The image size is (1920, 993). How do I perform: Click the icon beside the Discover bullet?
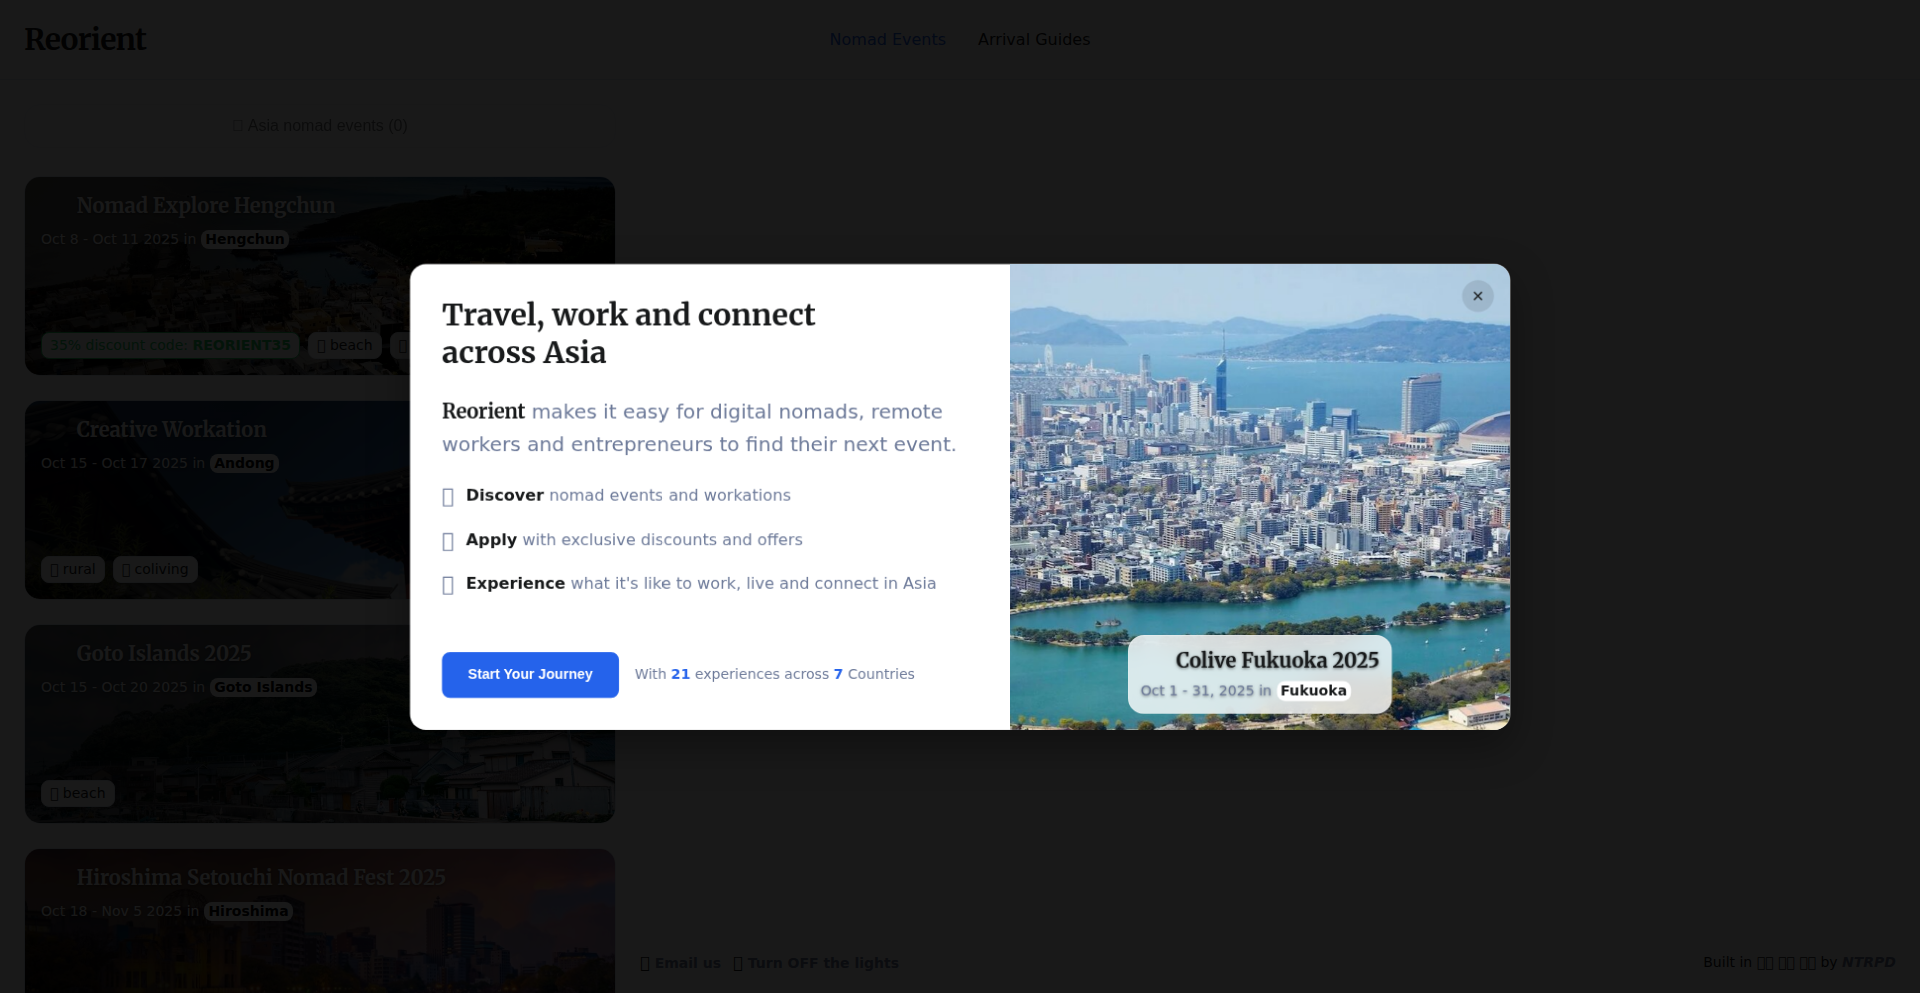[x=448, y=497]
